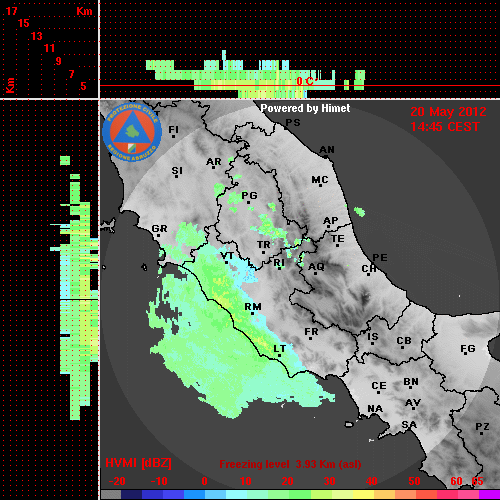Viewport: 500px width, 500px height.
Task: Select the VT city label
Action: [227, 256]
